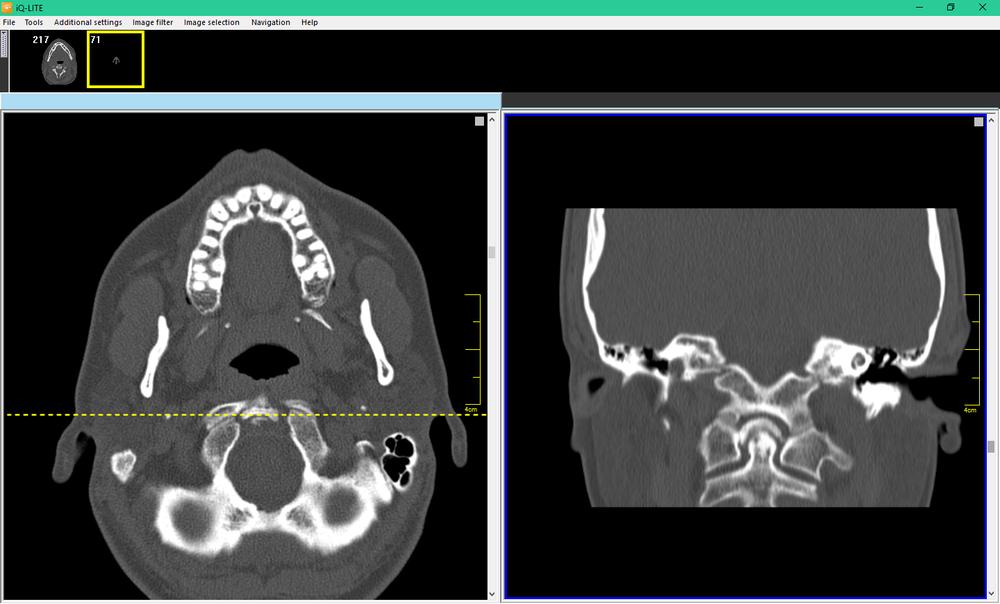
Task: Open the Additional settings menu
Action: pos(88,22)
